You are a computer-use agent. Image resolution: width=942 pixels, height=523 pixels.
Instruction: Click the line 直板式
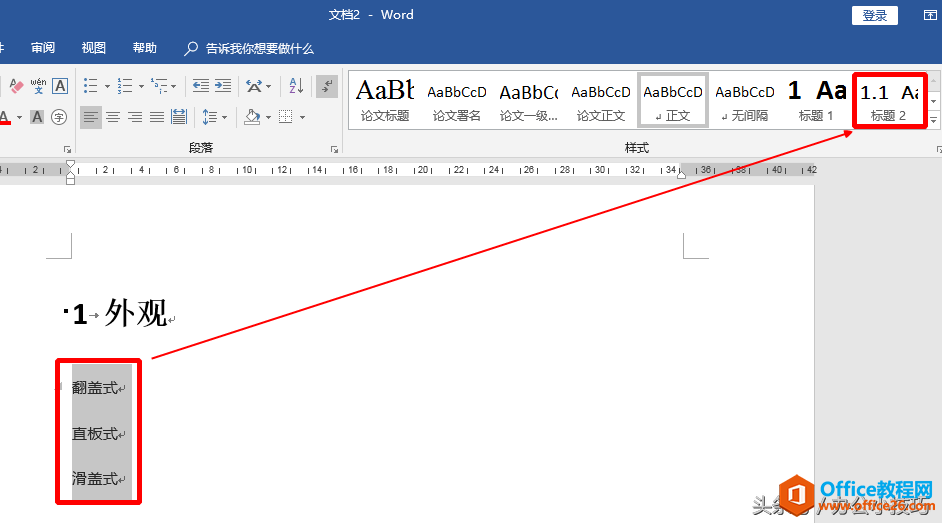(x=94, y=434)
